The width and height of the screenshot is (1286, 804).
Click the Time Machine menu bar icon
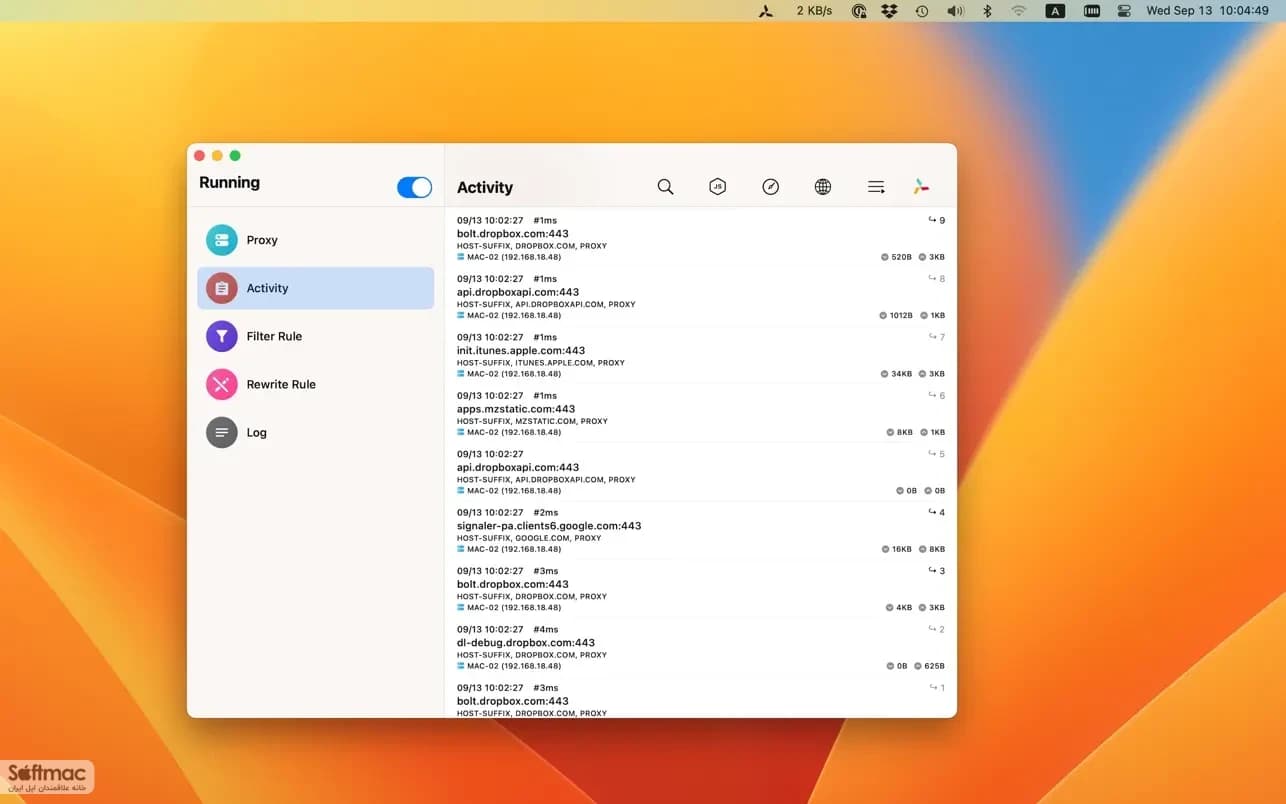[921, 11]
